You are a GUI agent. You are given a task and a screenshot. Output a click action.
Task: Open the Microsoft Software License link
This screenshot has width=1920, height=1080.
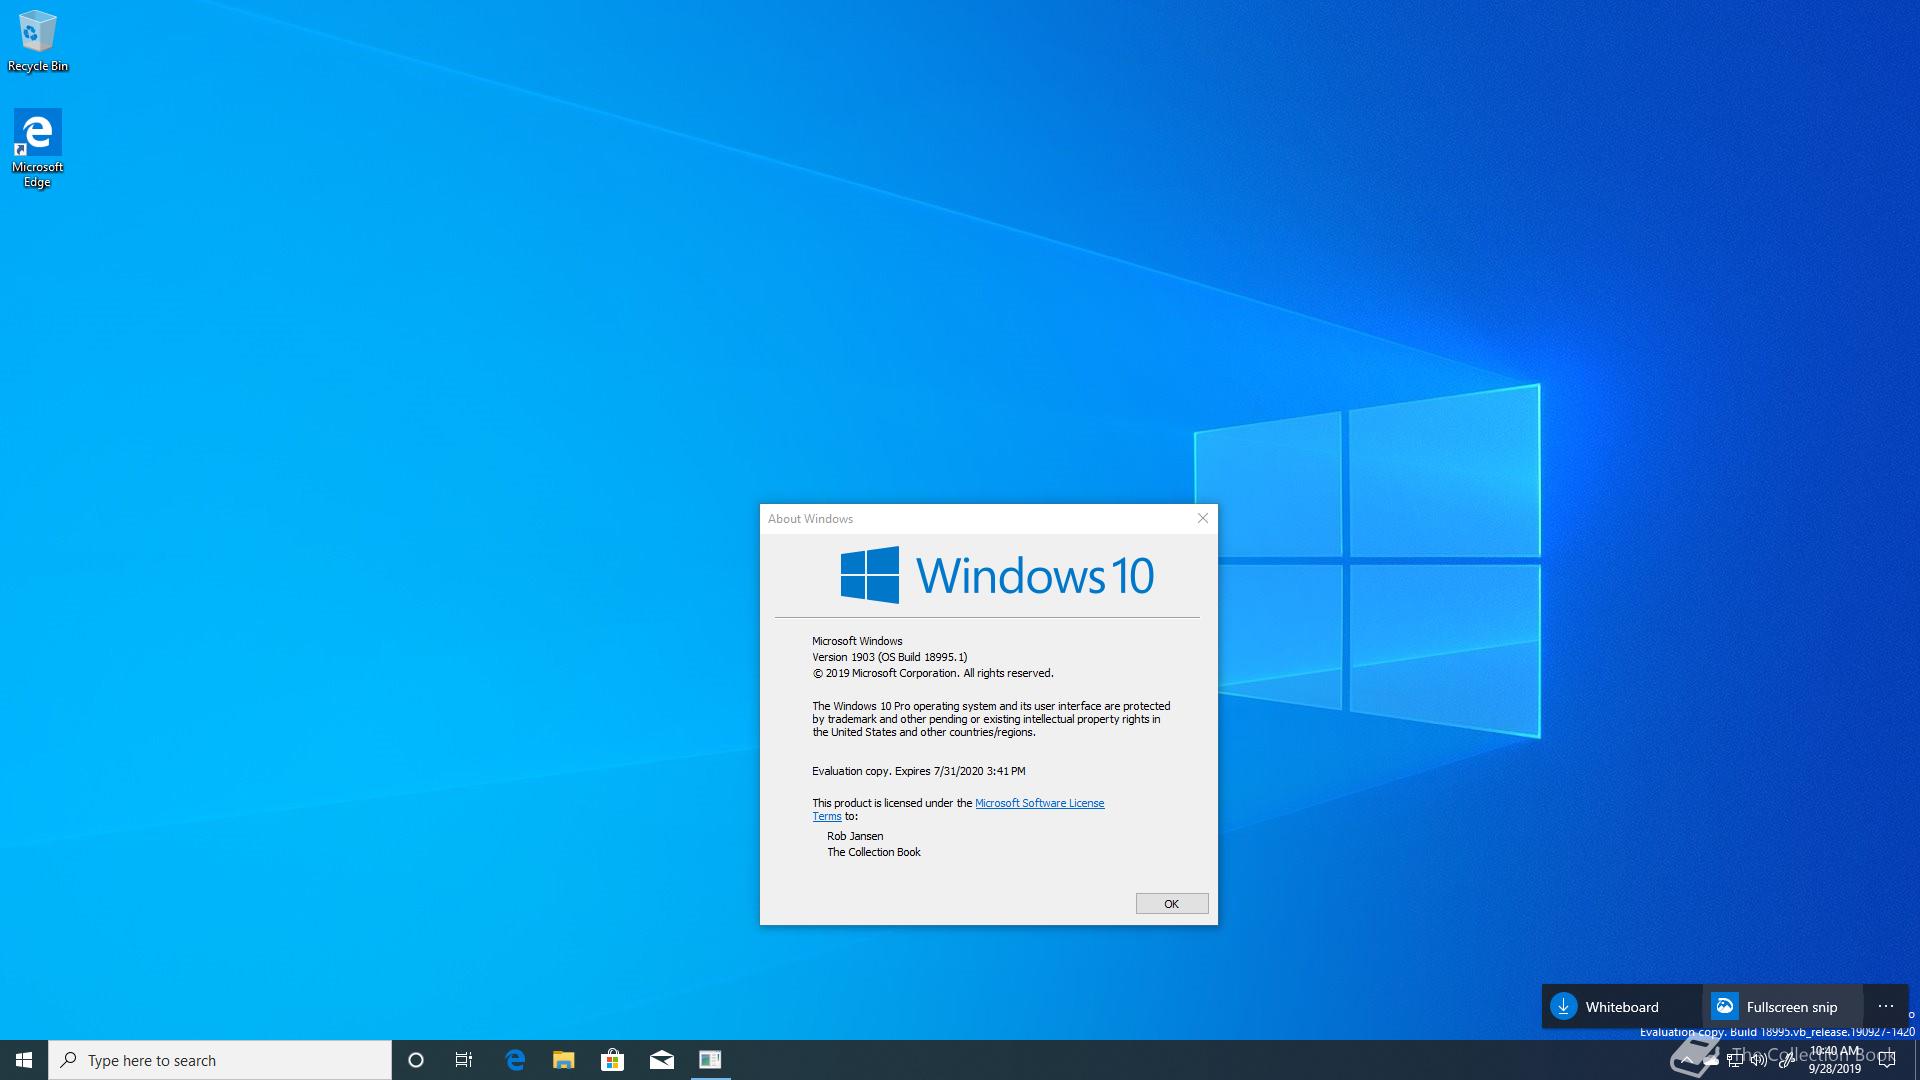(x=1039, y=803)
